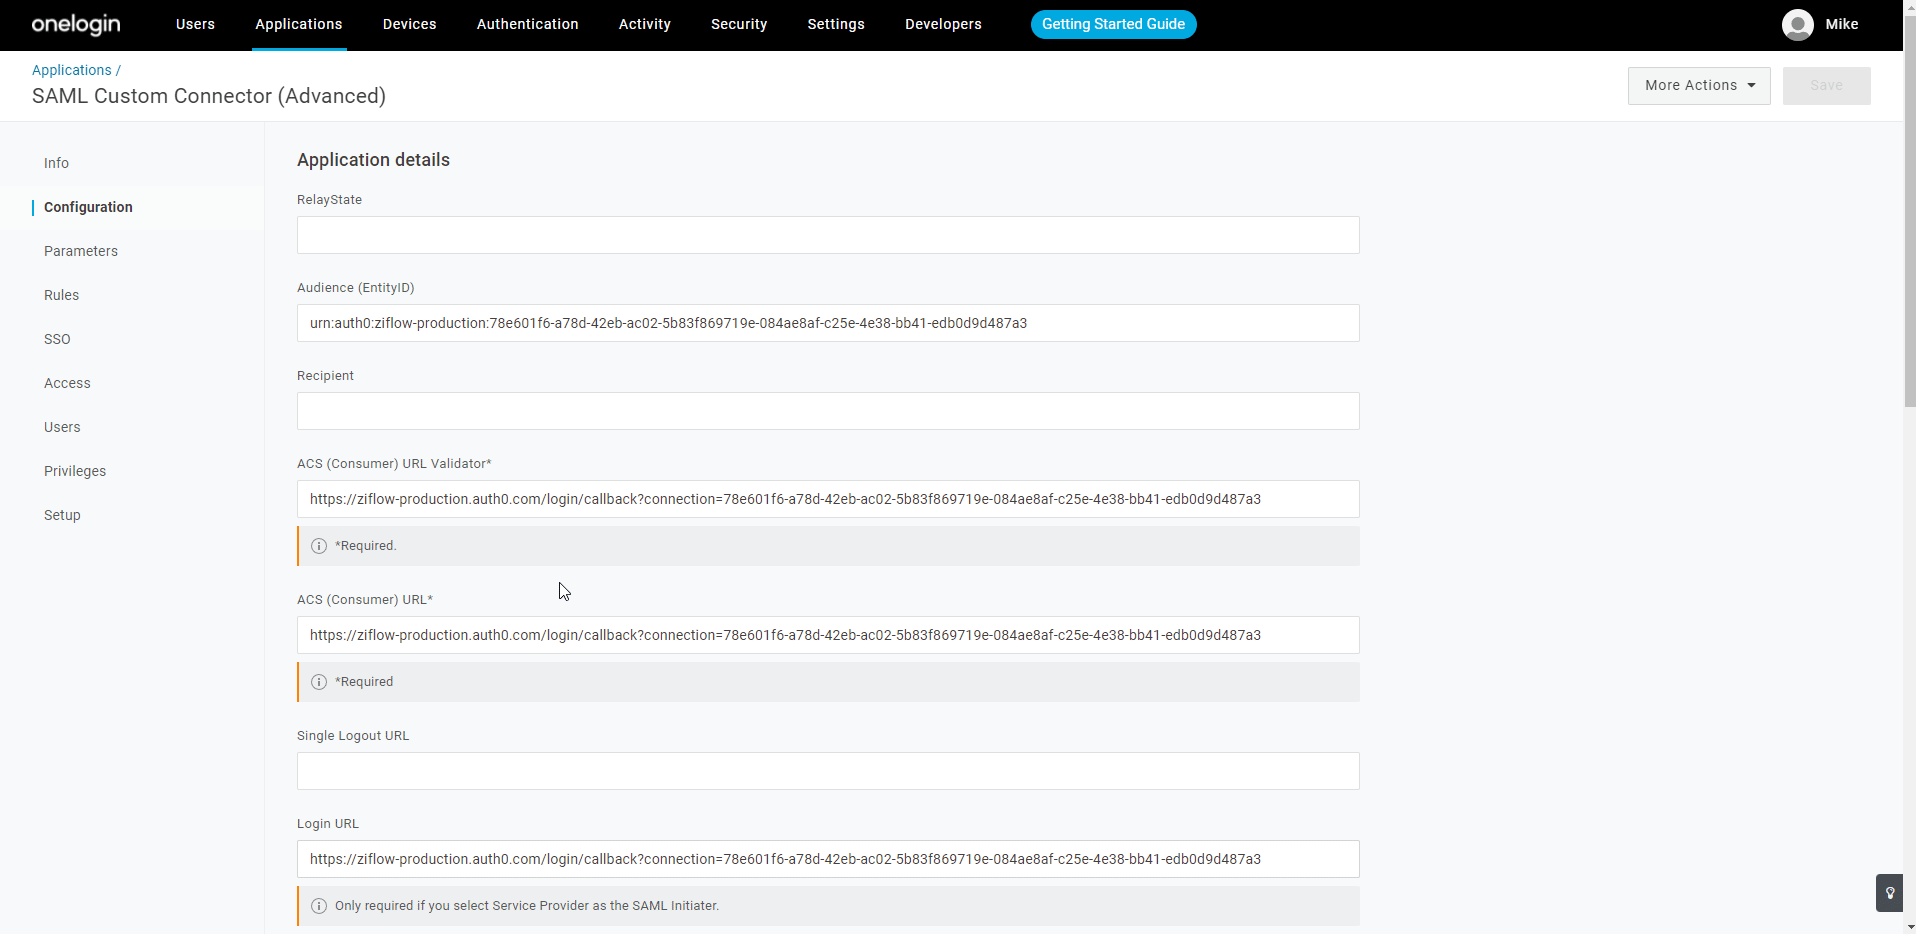The height and width of the screenshot is (934, 1916).
Task: Click the Save button
Action: (x=1825, y=86)
